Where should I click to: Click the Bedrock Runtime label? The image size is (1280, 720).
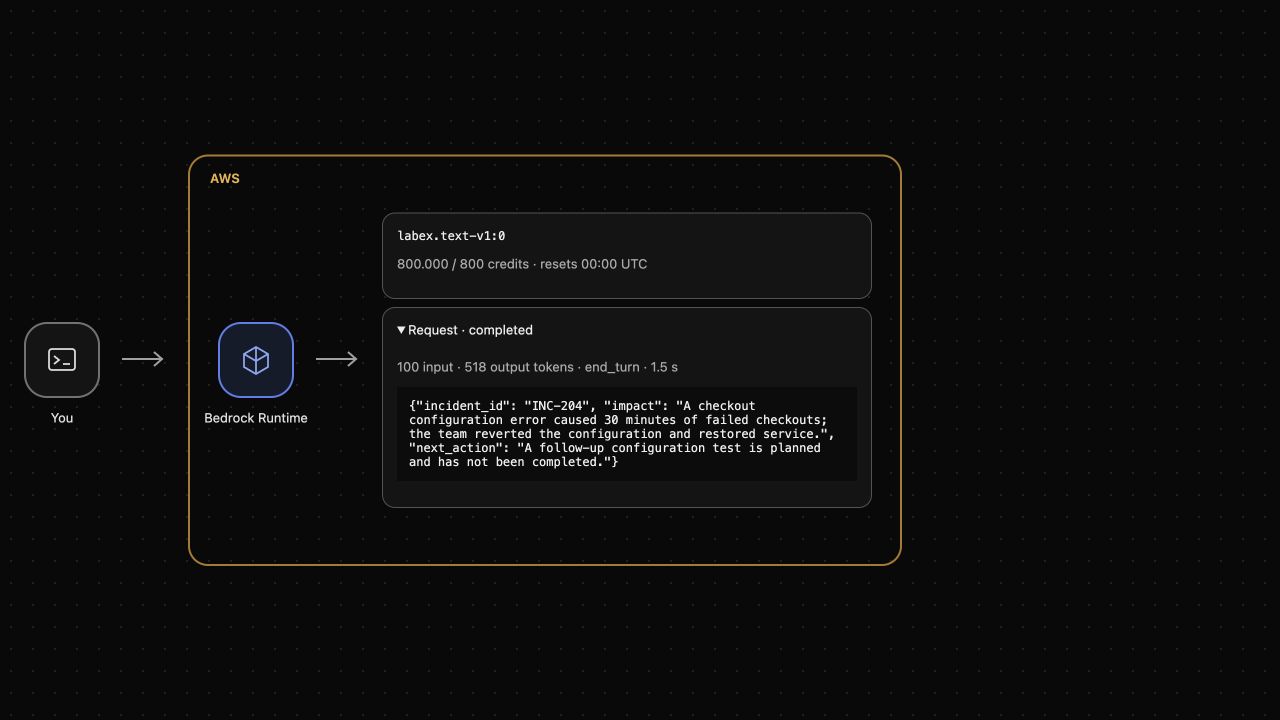coord(256,418)
